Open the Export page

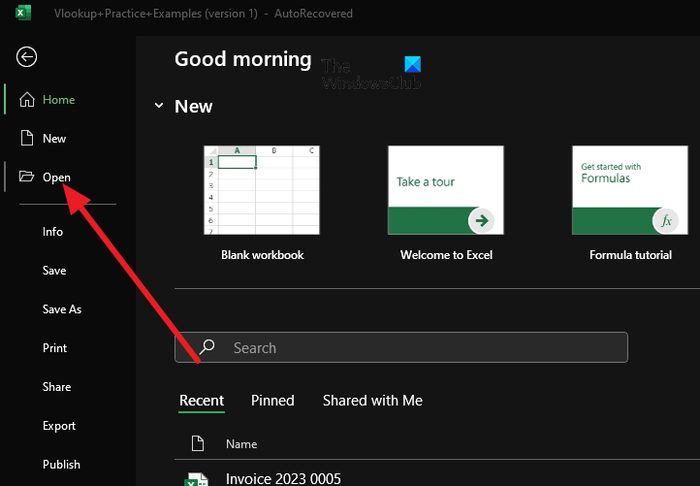pos(59,426)
